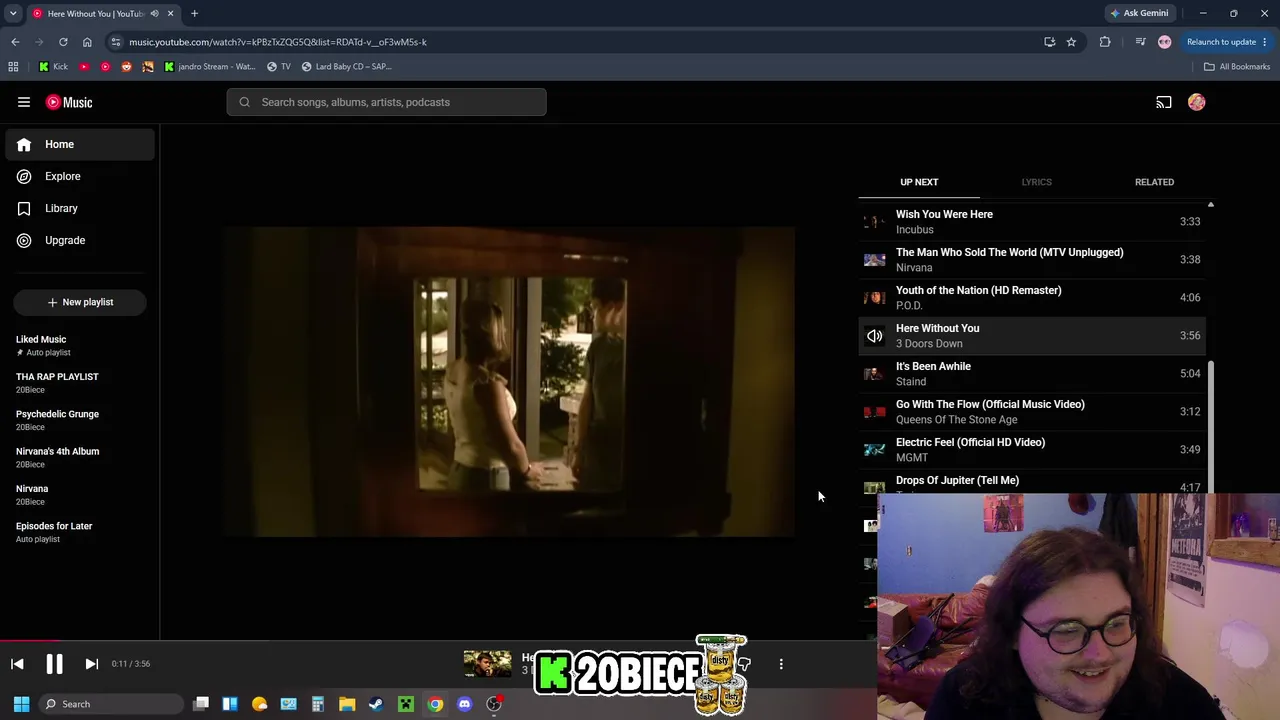The height and width of the screenshot is (720, 1280).
Task: Switch to the UP NEXT tab
Action: click(x=919, y=182)
